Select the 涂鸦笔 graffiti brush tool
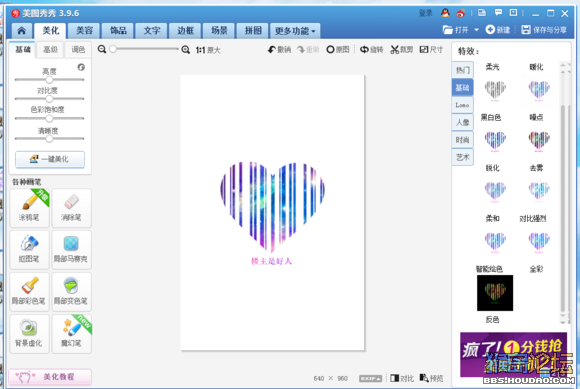 coord(30,208)
